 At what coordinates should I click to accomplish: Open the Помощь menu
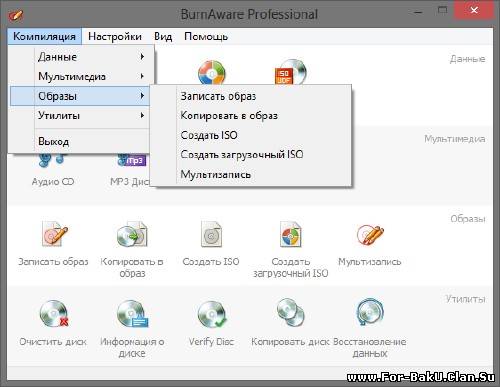pos(206,36)
